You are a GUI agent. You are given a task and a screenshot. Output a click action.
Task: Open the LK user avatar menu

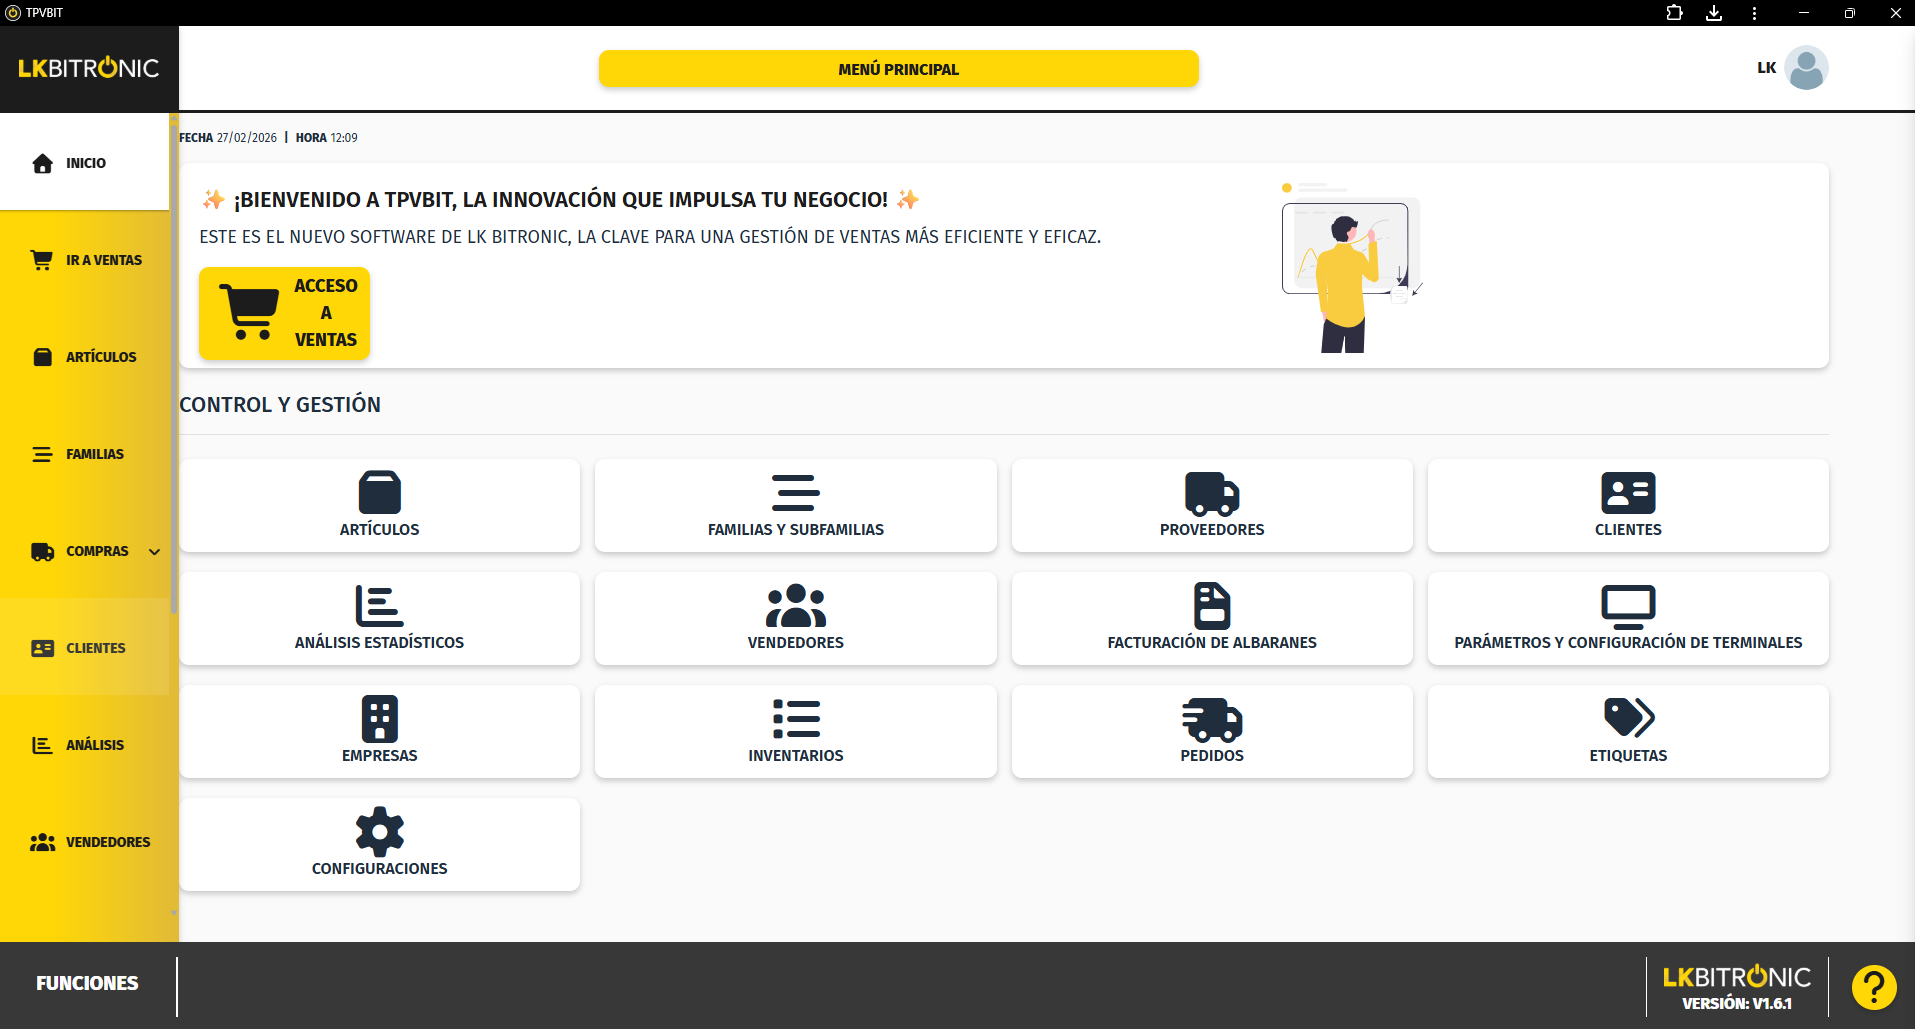(1805, 68)
